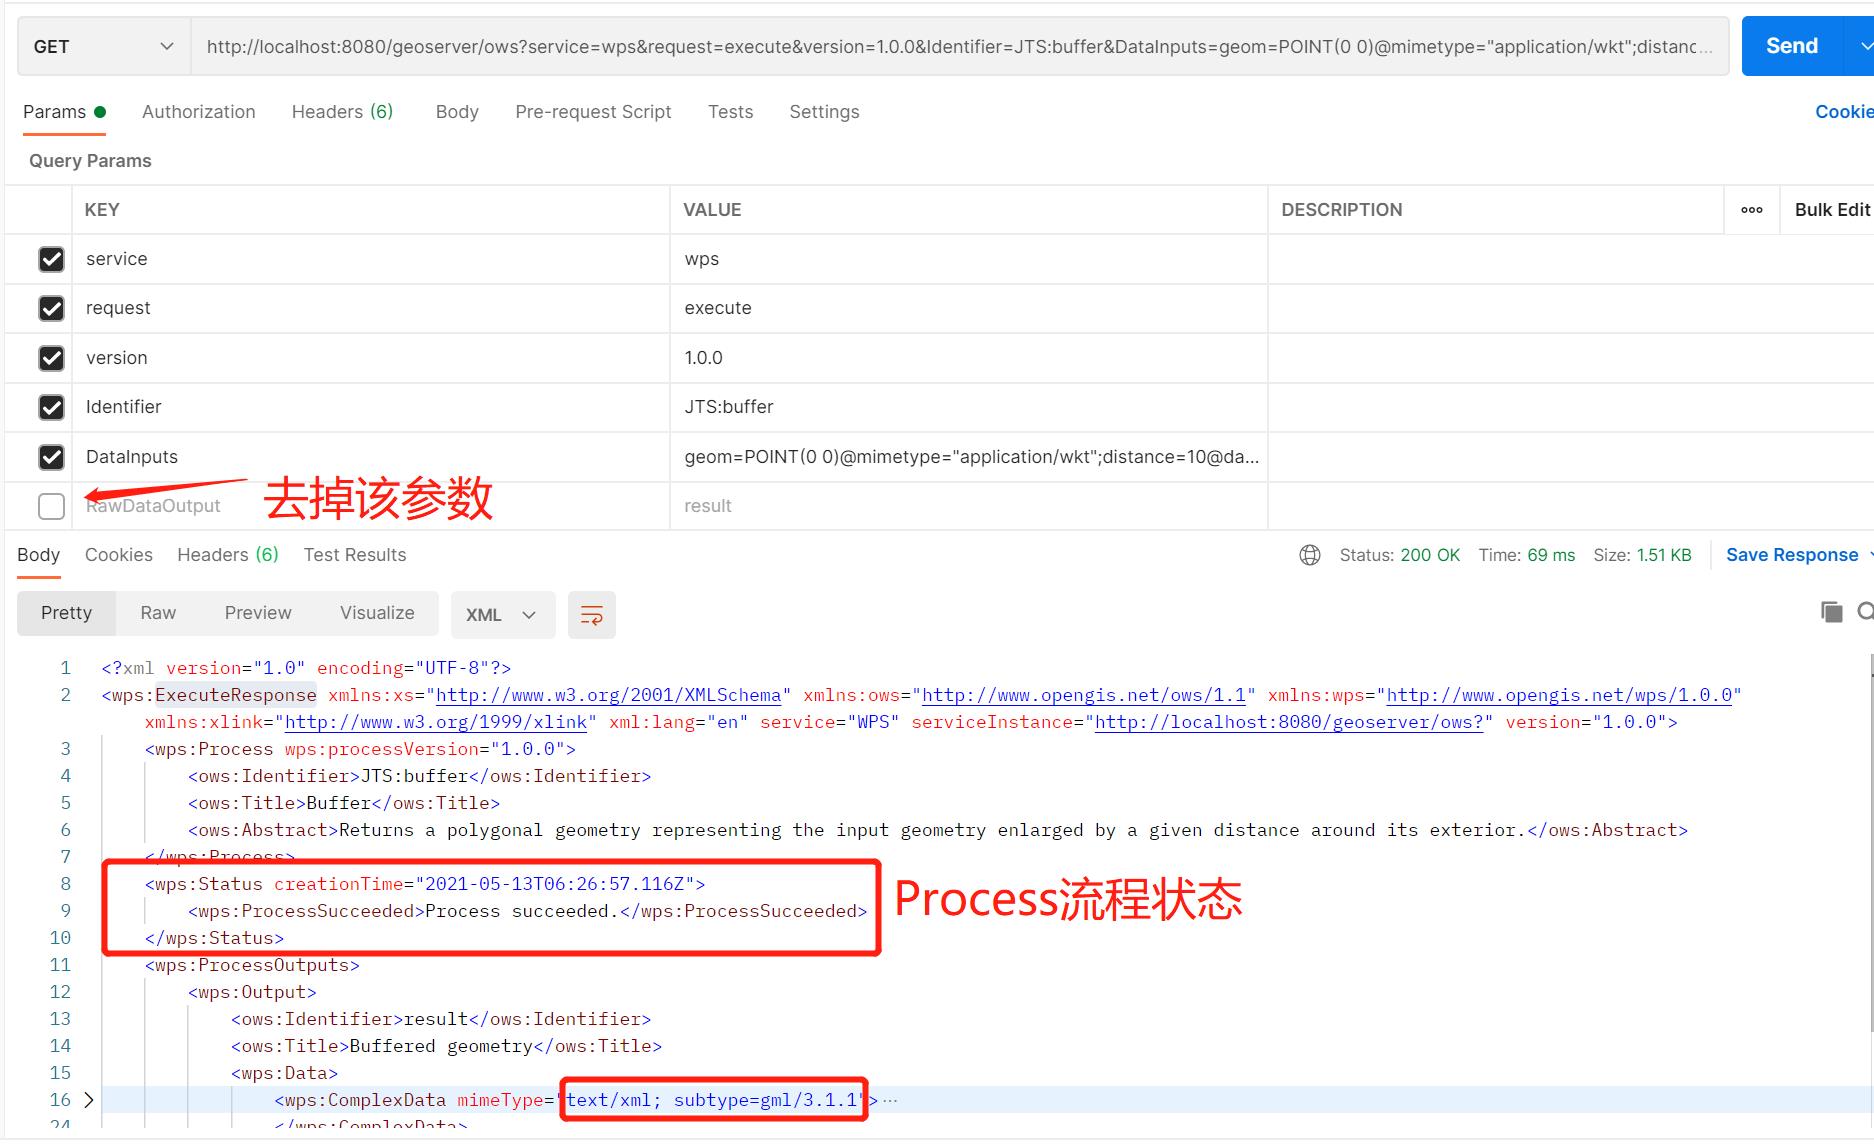
Task: Click Save Response link
Action: 1791,555
